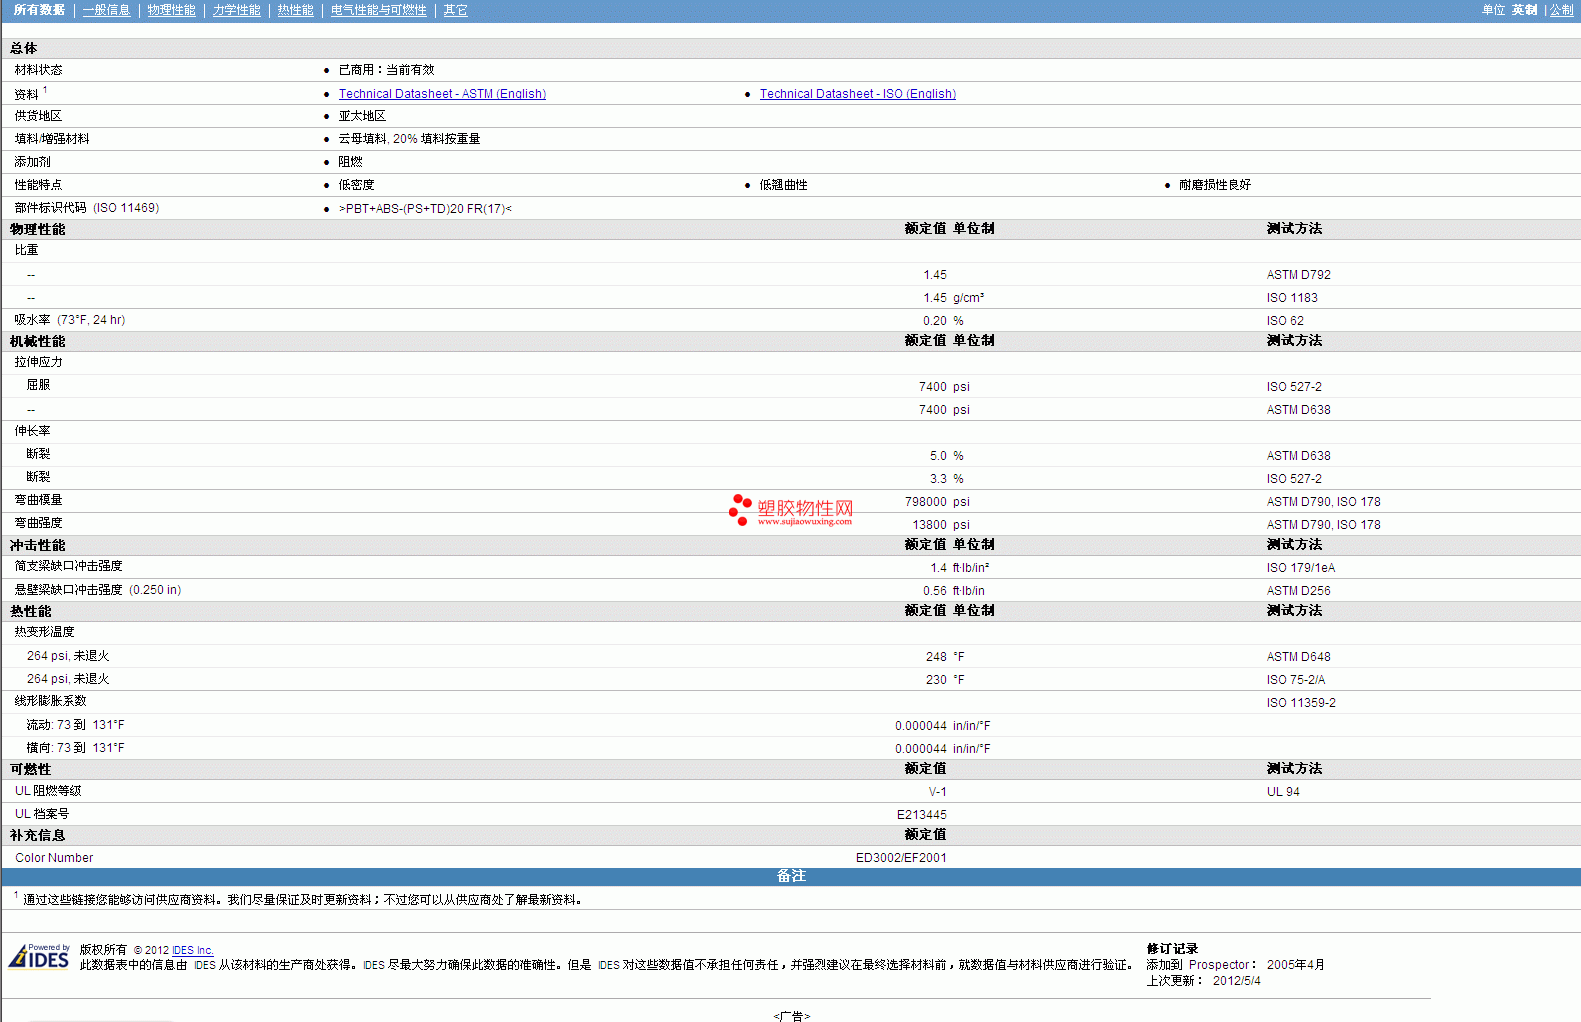Click the 物理性能 section header row
The height and width of the screenshot is (1022, 1581).
point(38,229)
